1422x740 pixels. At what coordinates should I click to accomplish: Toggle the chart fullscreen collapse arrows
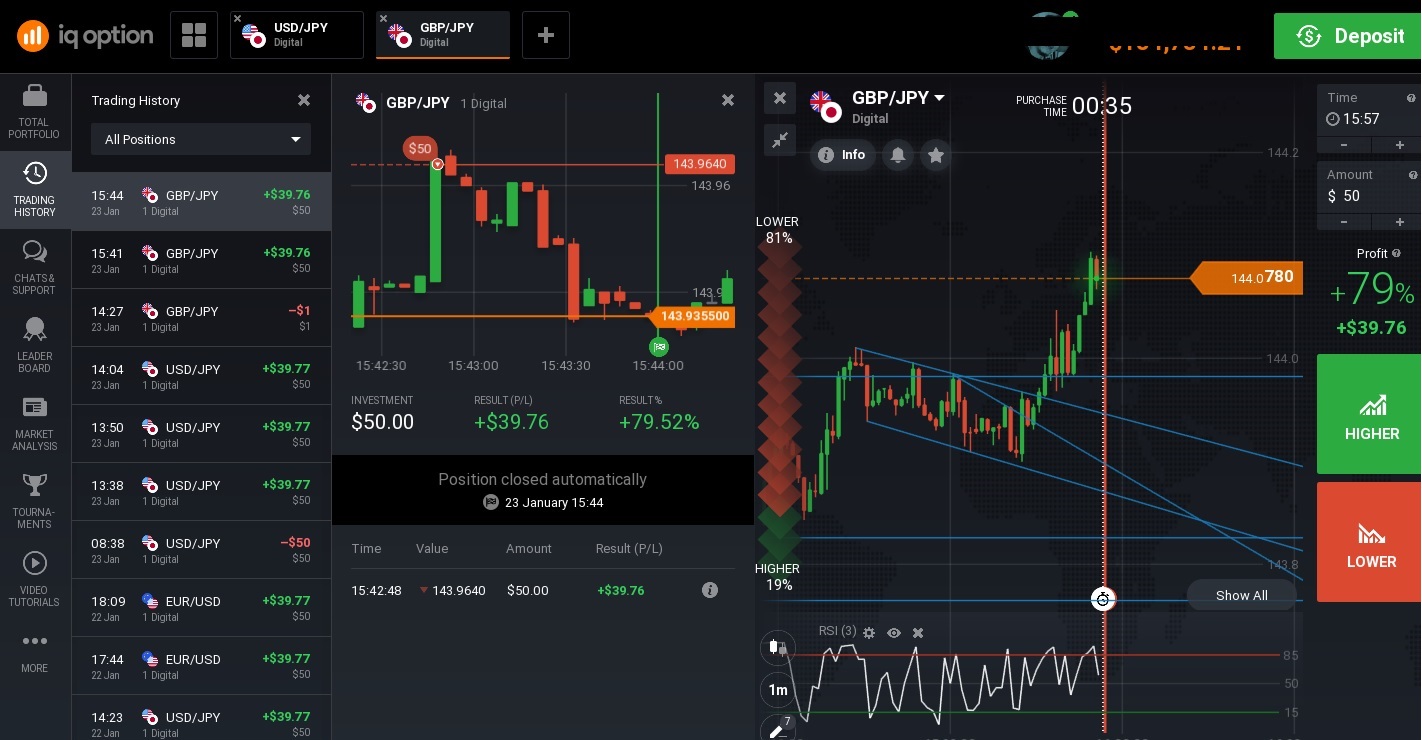tap(780, 140)
